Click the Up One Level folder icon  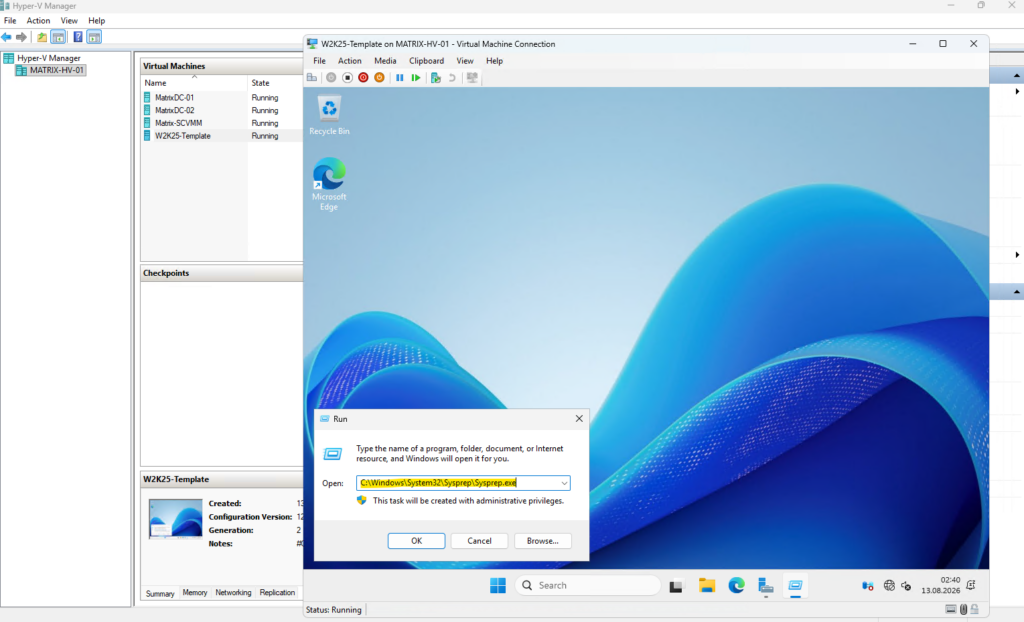42,37
